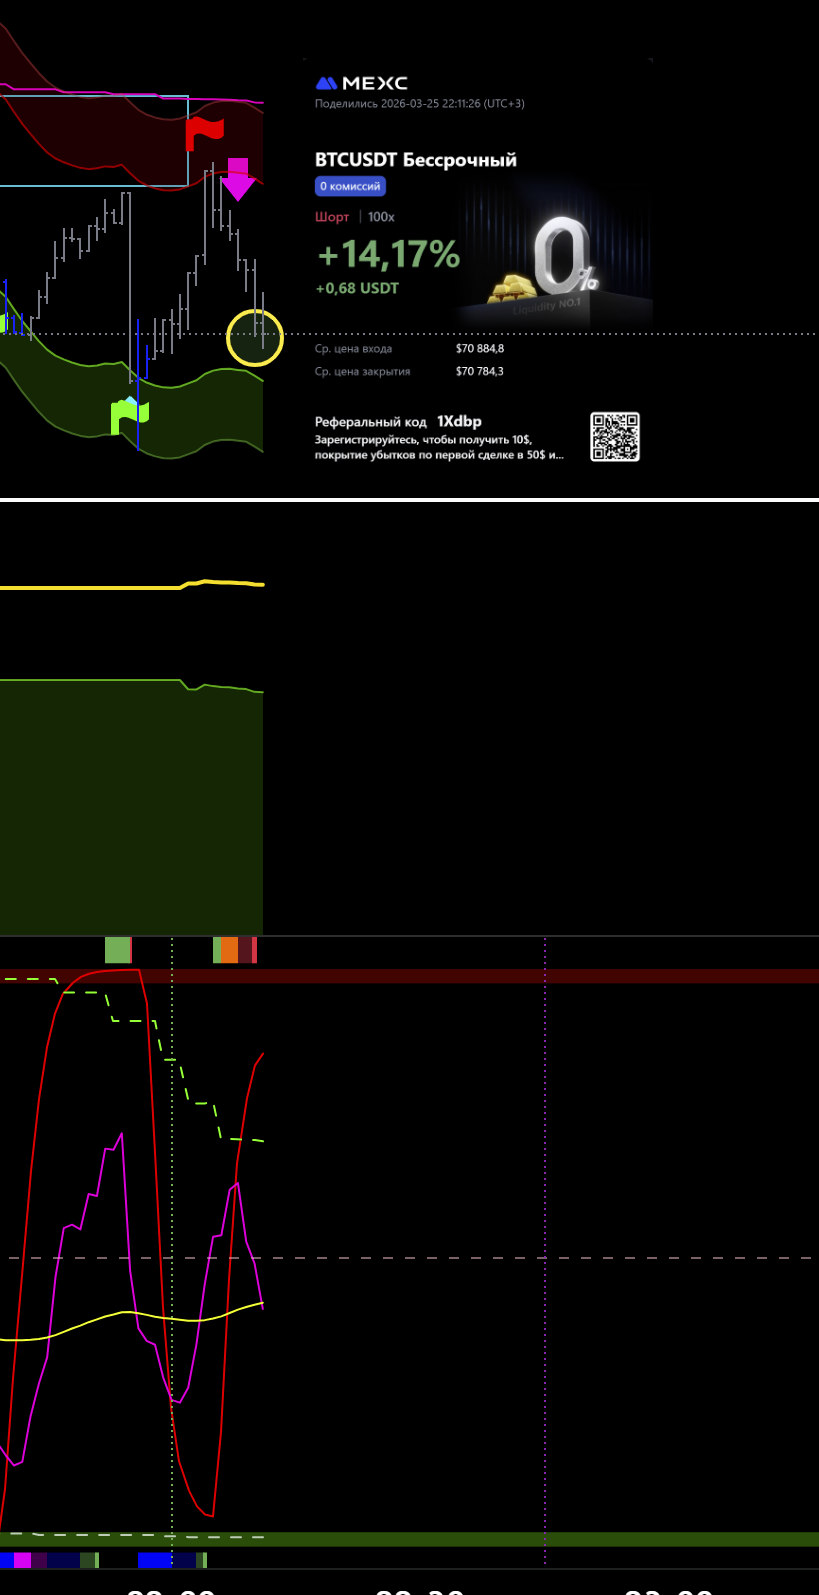Click the red flag marker on chart
This screenshot has height=1595, width=819.
point(204,133)
